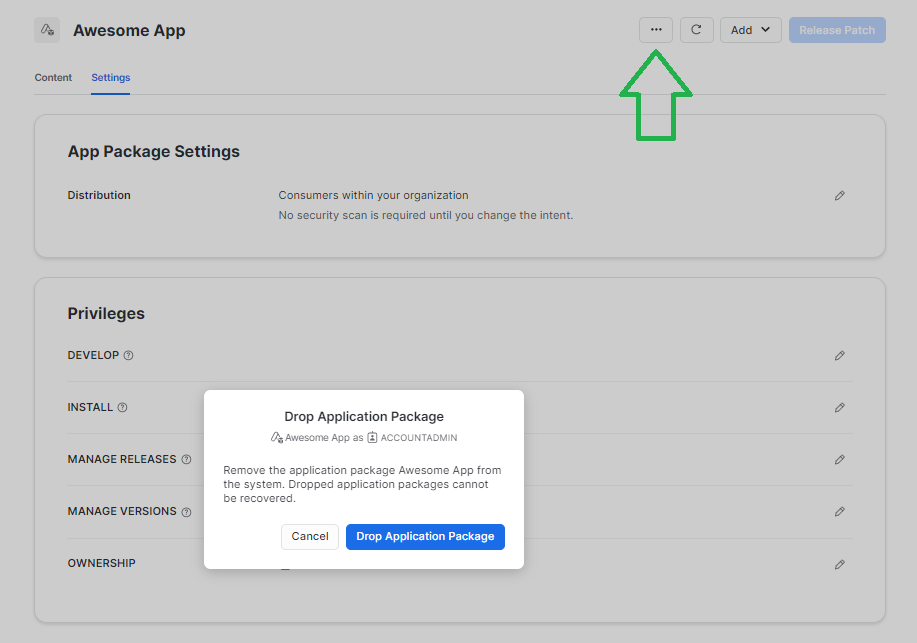Open the INSTALL help tooltip icon
The height and width of the screenshot is (643, 917).
tap(122, 407)
